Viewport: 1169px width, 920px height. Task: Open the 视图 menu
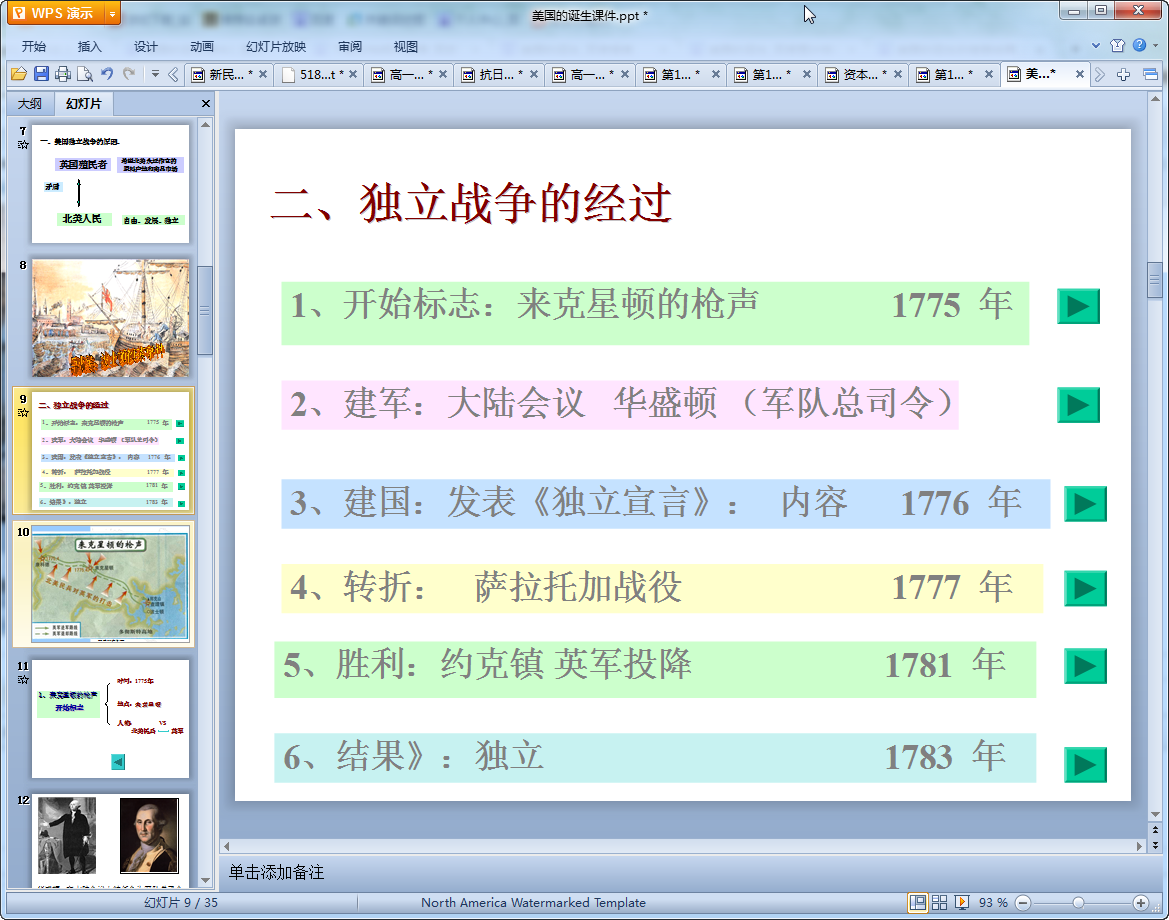[x=406, y=46]
